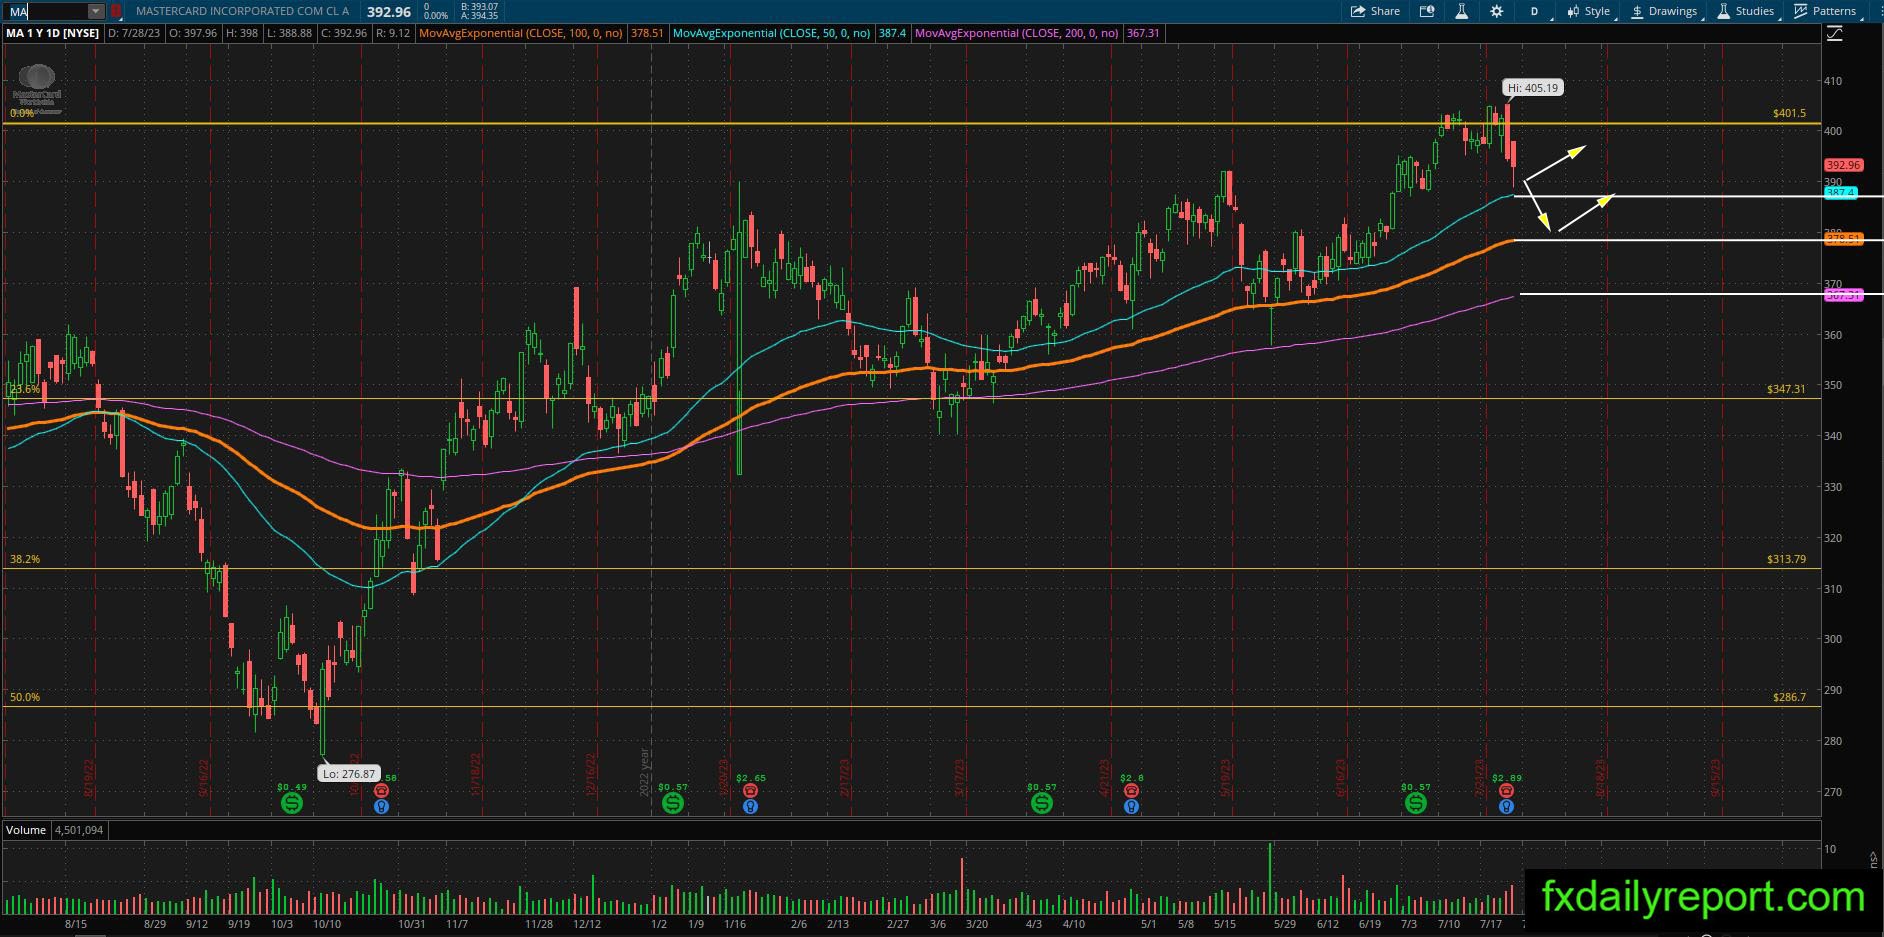1884x937 pixels.
Task: Click the 387.4 value in the chart header
Action: tap(892, 33)
